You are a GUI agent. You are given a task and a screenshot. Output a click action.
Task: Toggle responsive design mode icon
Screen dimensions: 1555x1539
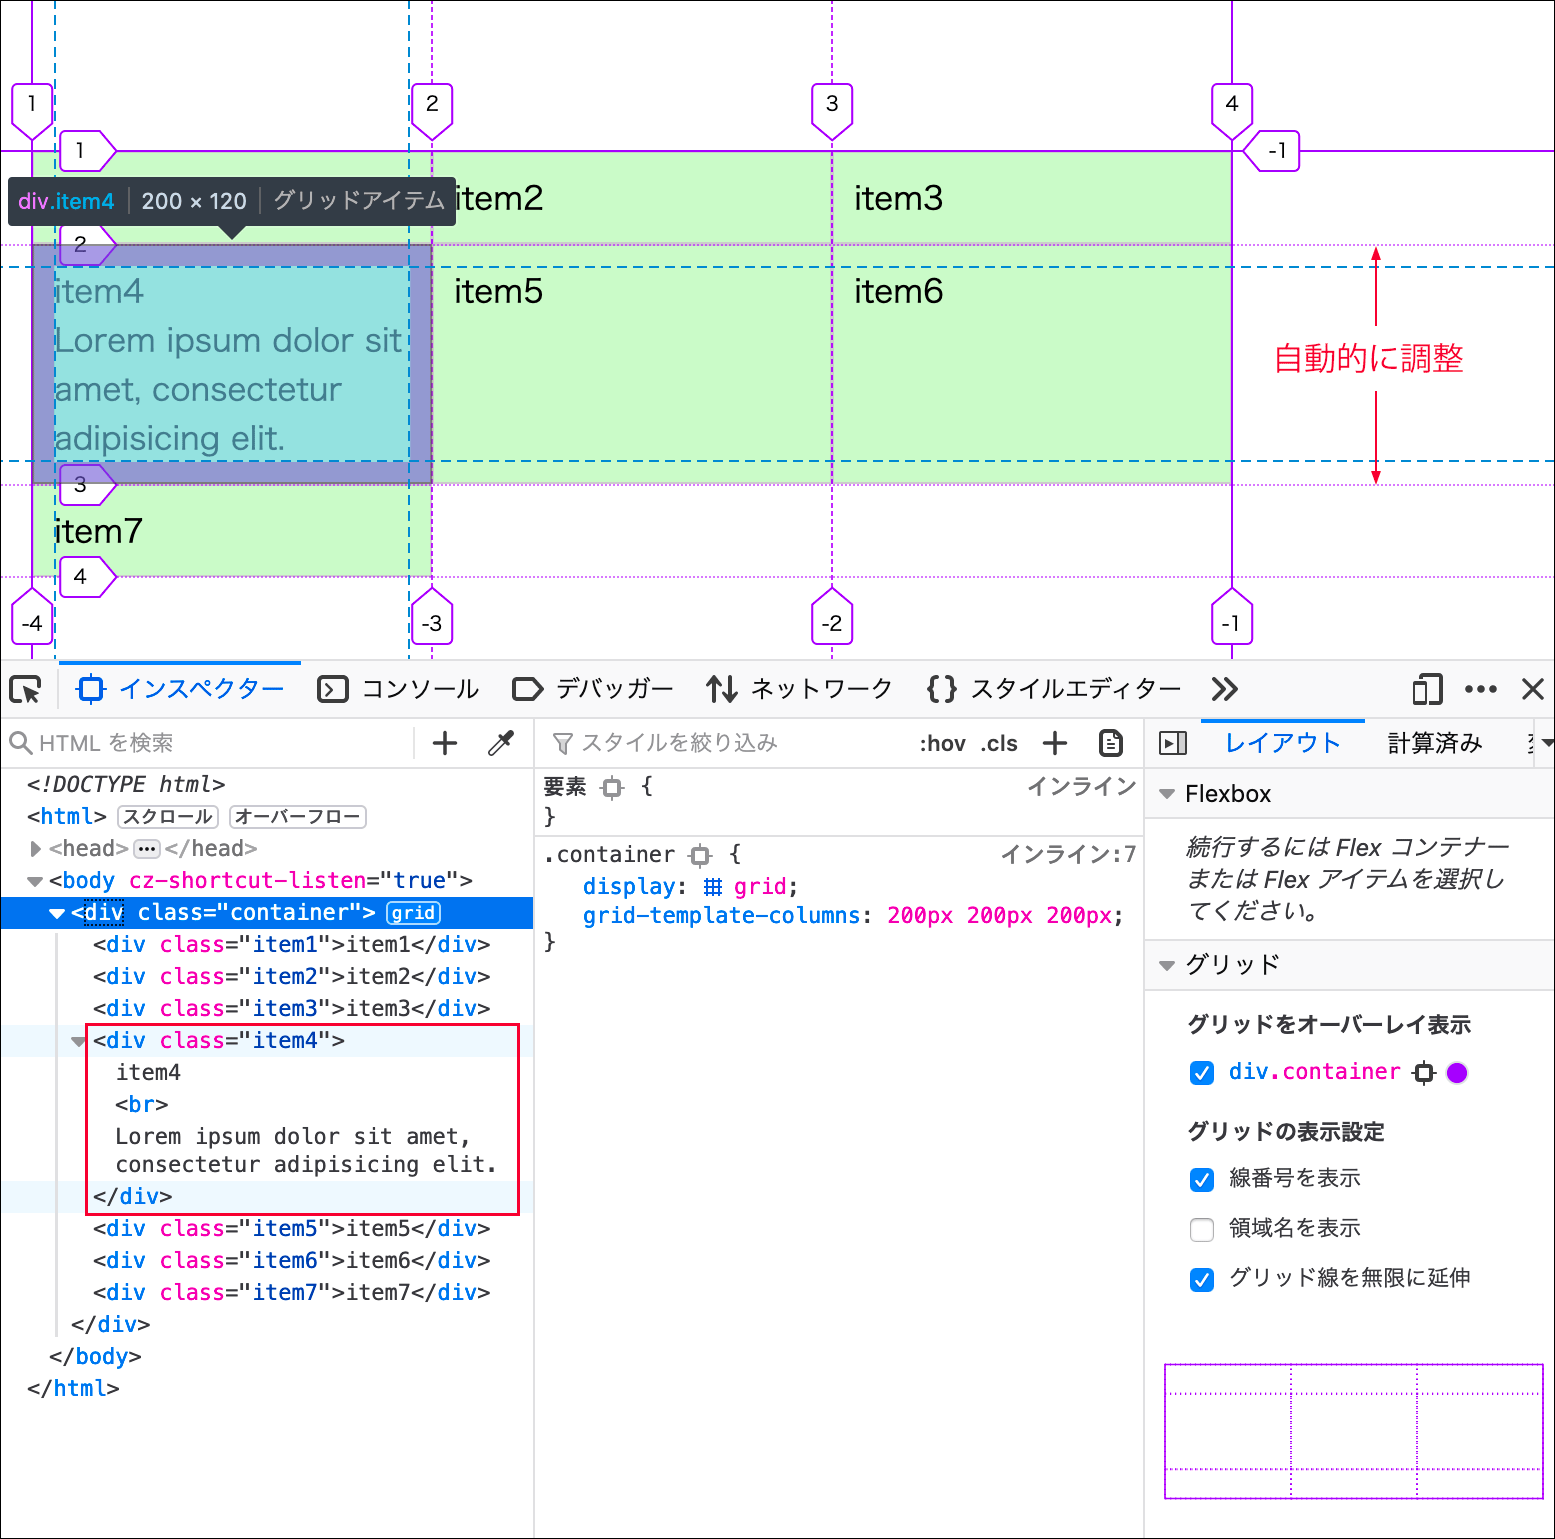[x=1427, y=690]
